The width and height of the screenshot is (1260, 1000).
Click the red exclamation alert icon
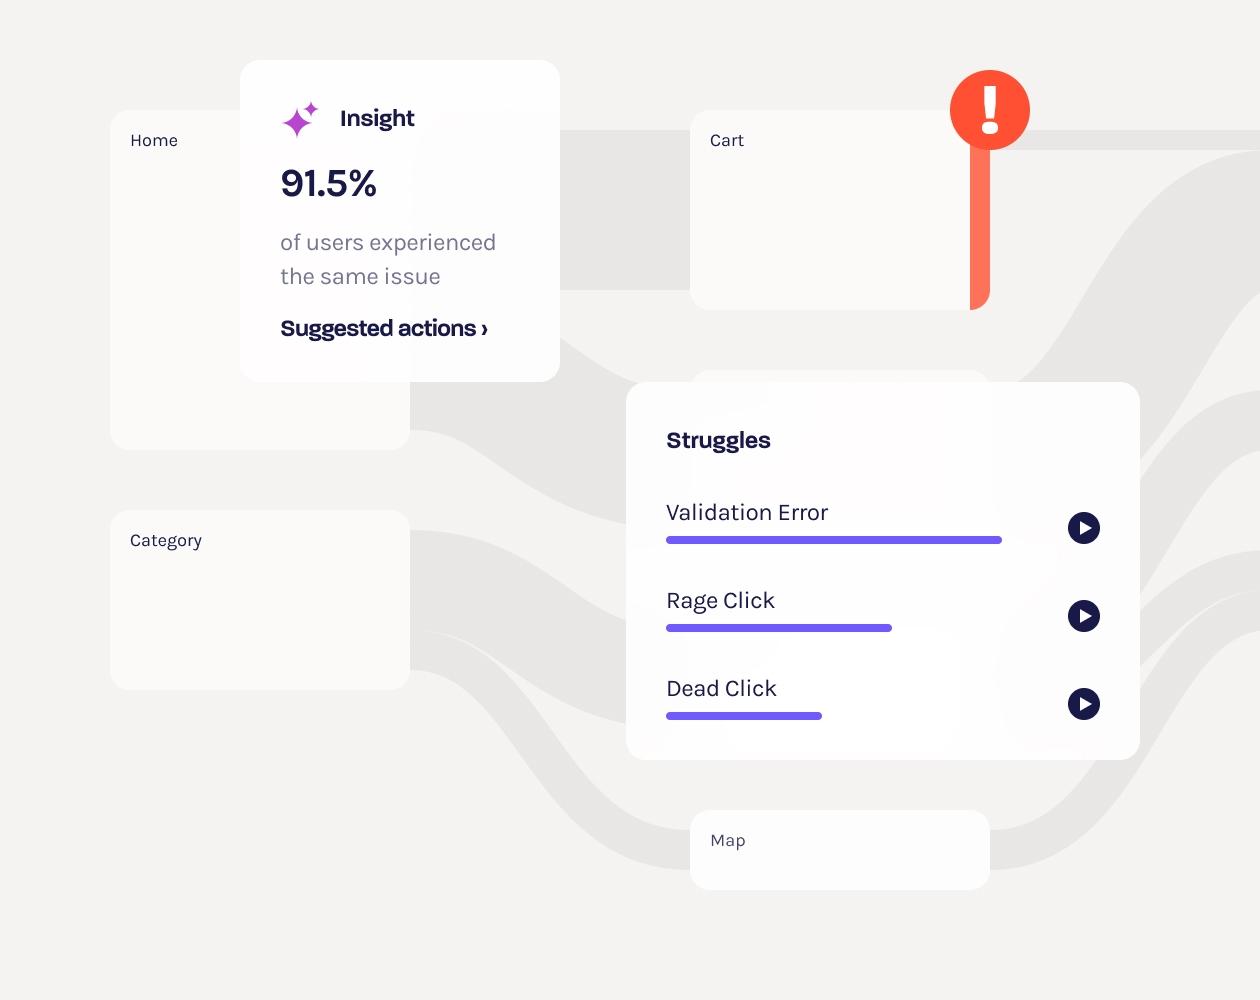click(989, 110)
